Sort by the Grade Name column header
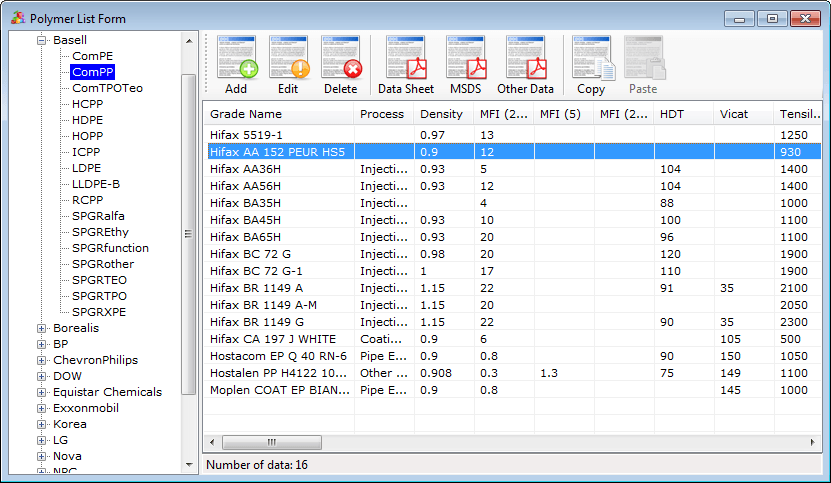The width and height of the screenshot is (831, 483). (279, 114)
